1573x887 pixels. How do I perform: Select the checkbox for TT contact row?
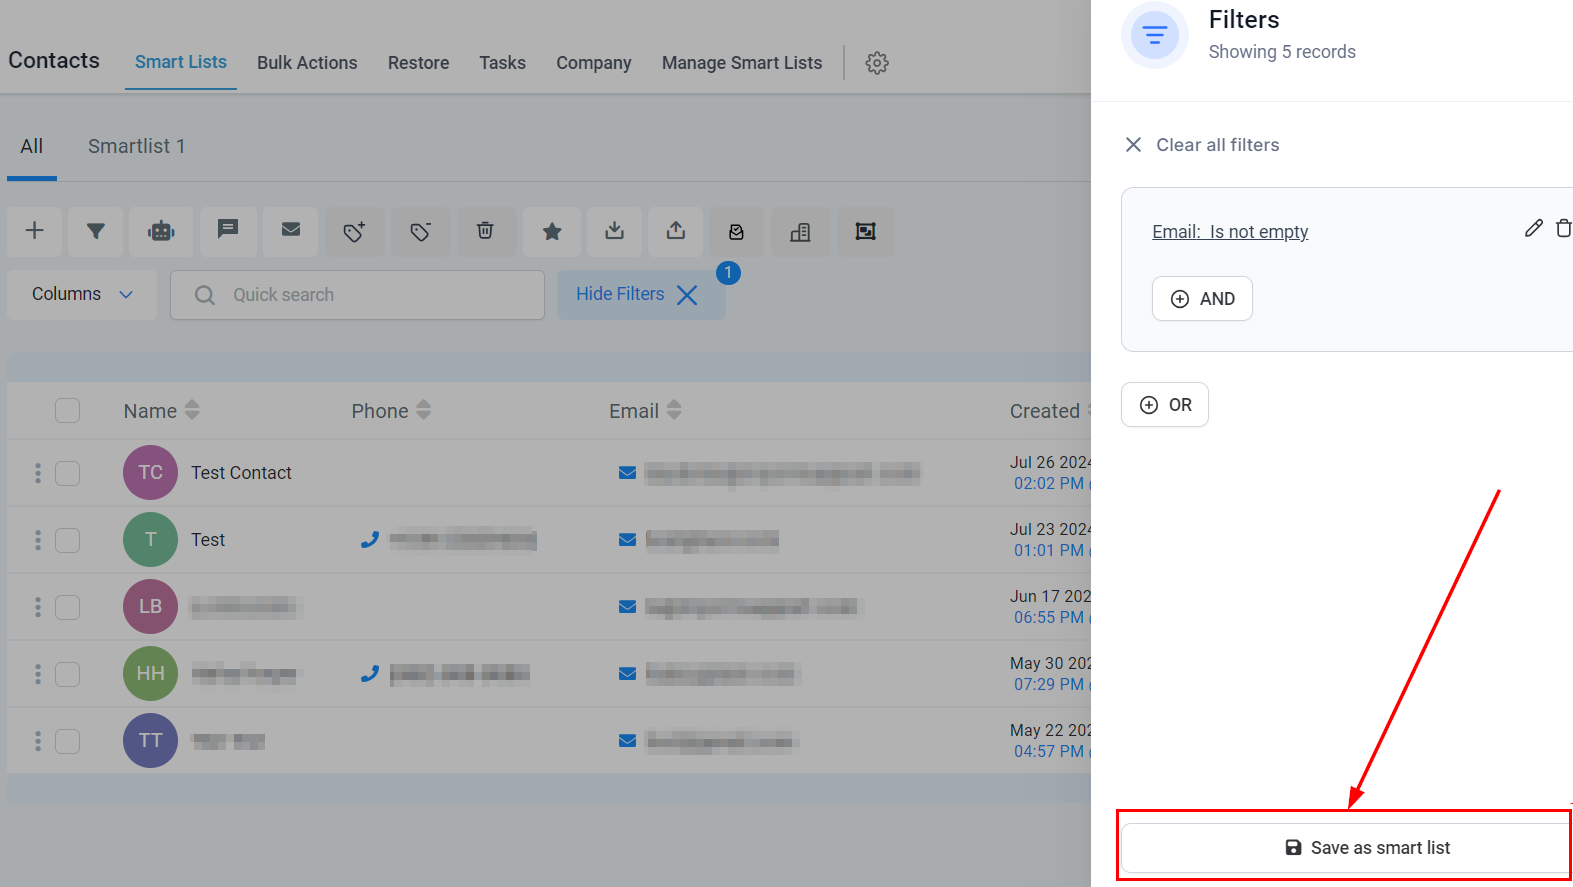pyautogui.click(x=67, y=741)
